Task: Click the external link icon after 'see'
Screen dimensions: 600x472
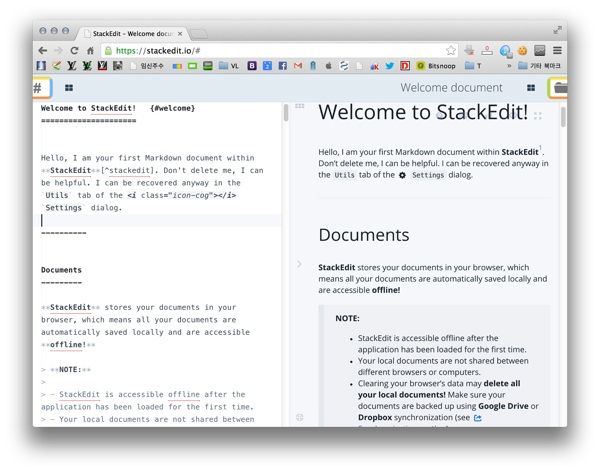Action: [477, 418]
